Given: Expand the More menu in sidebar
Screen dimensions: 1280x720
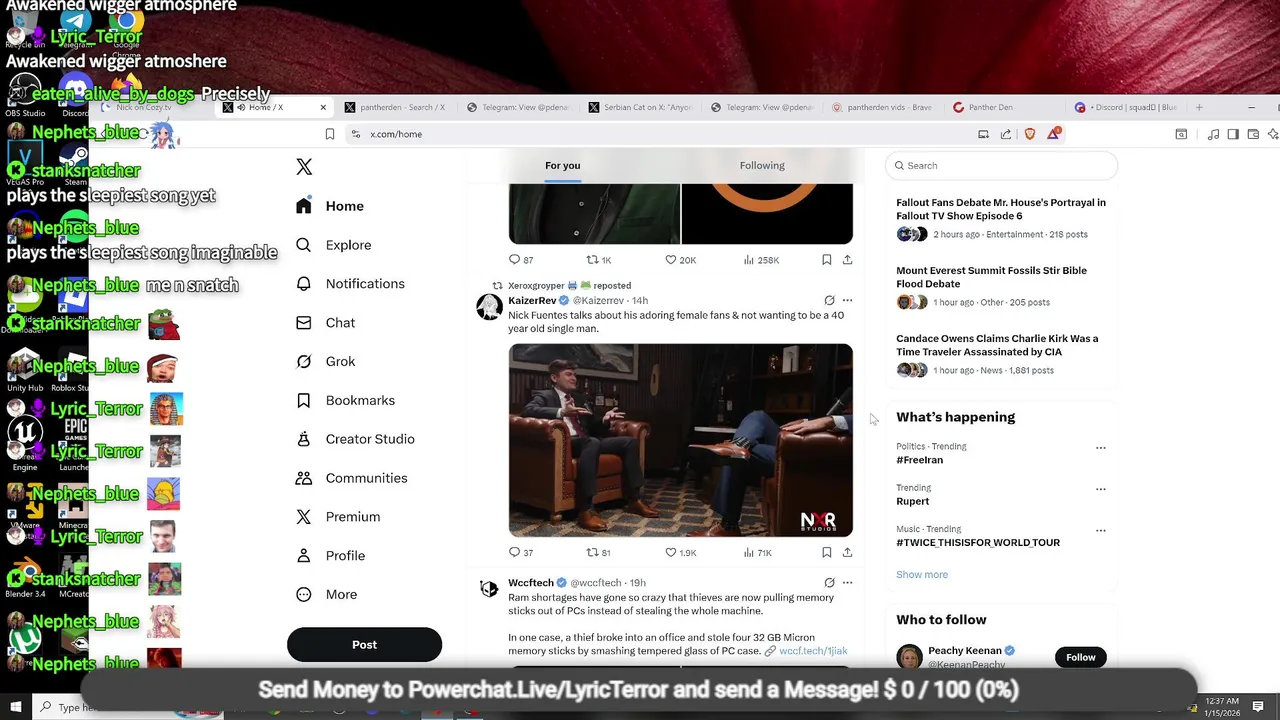Looking at the screenshot, I should pos(326,594).
